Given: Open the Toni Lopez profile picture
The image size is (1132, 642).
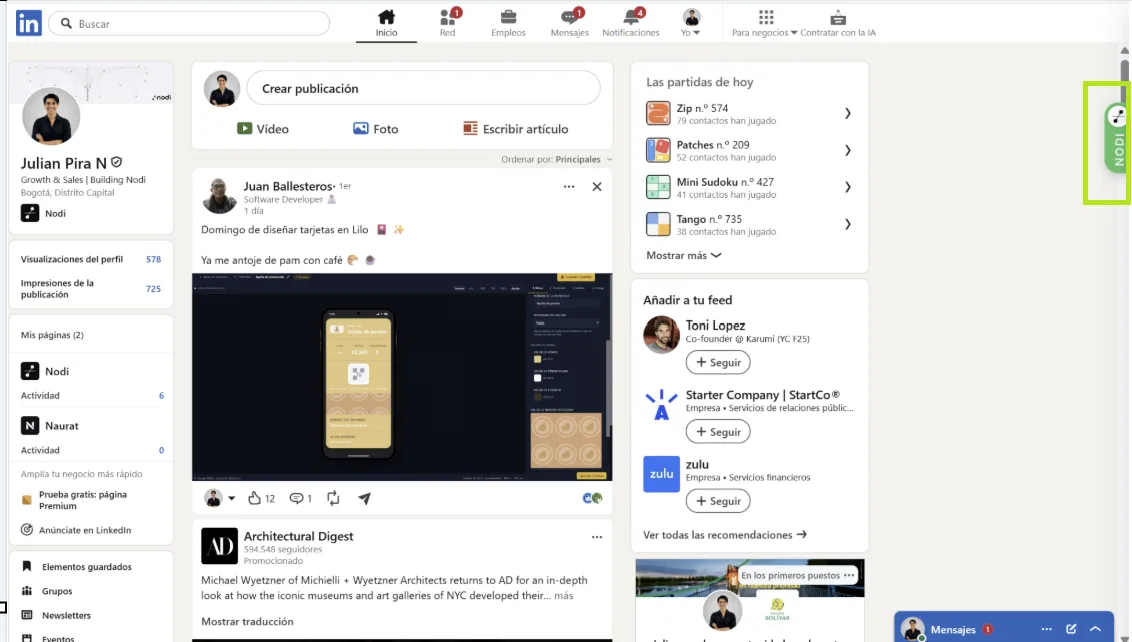Looking at the screenshot, I should click(661, 334).
